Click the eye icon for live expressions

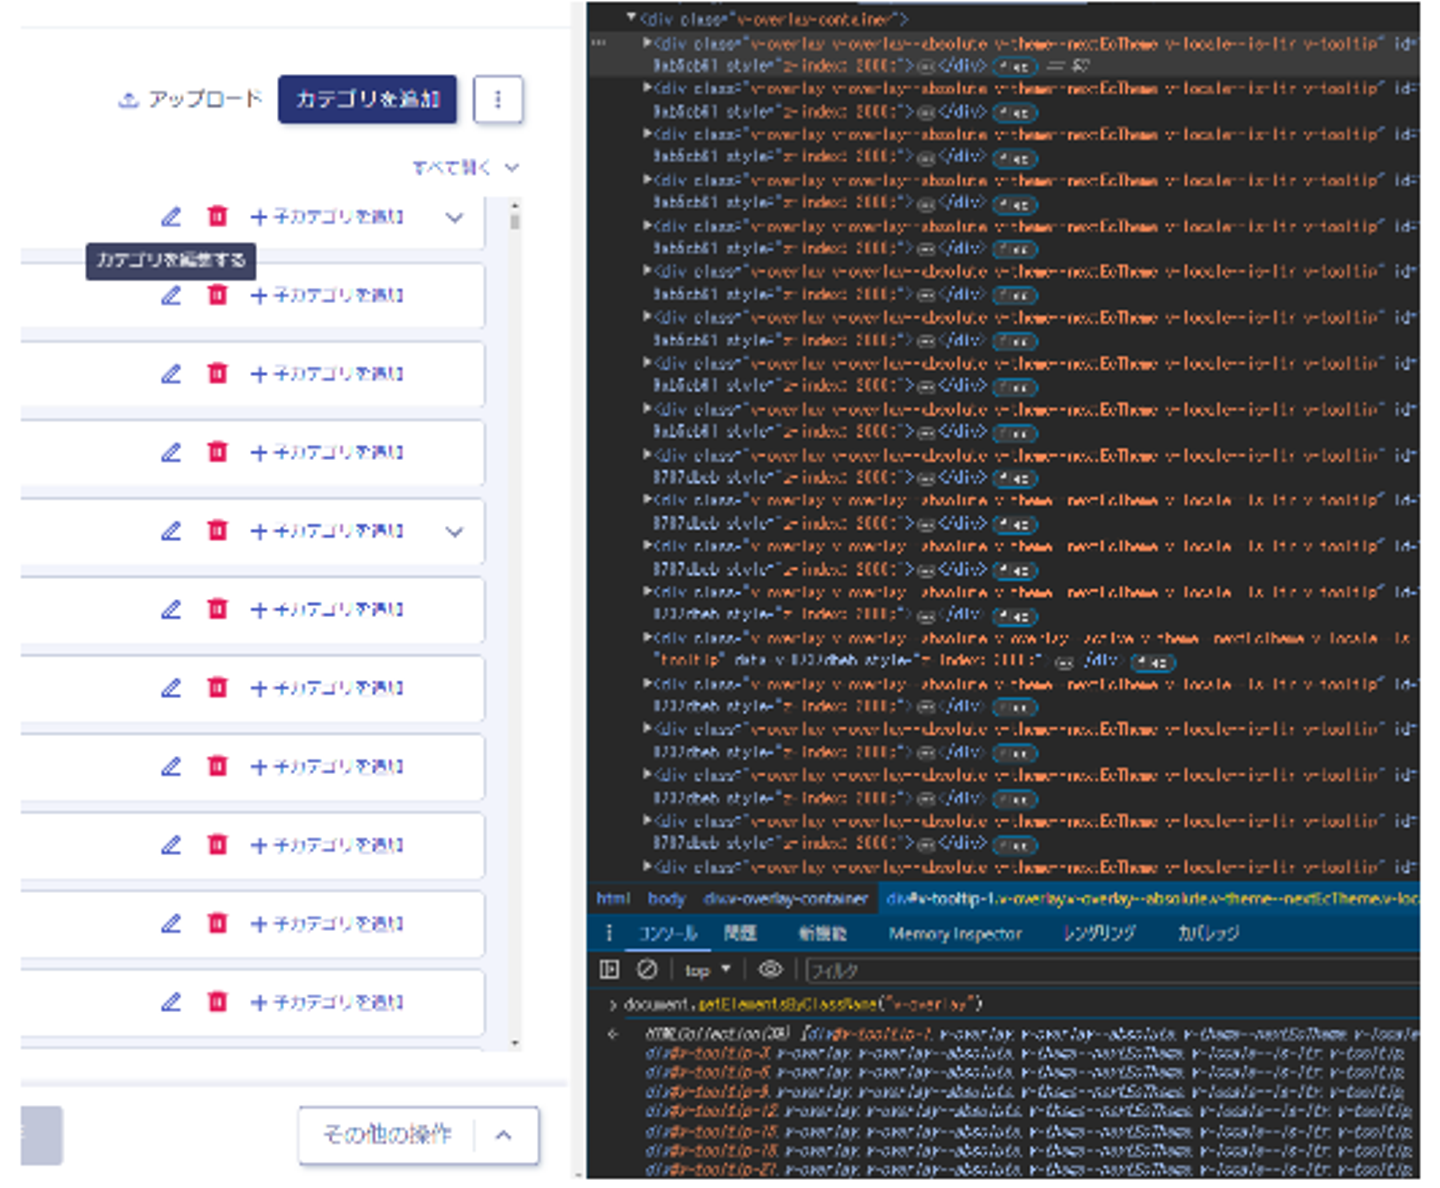pyautogui.click(x=770, y=969)
